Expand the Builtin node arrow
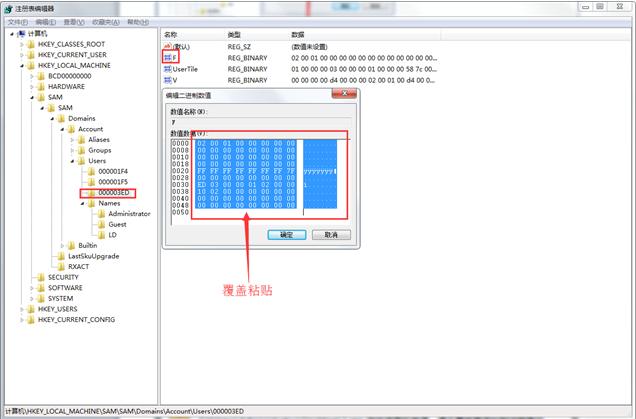The height and width of the screenshot is (419, 636). click(x=62, y=246)
